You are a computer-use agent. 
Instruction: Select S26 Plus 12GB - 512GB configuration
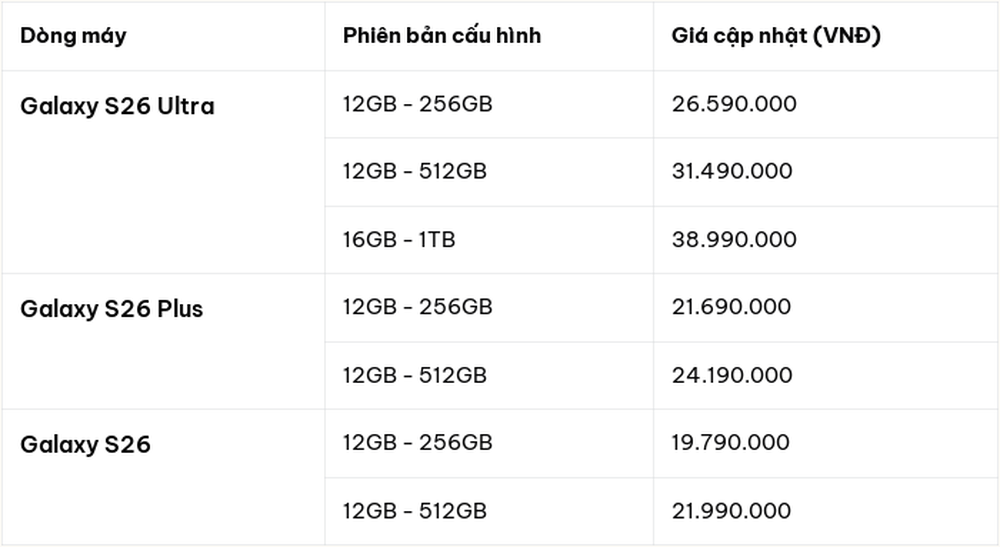pyautogui.click(x=415, y=375)
